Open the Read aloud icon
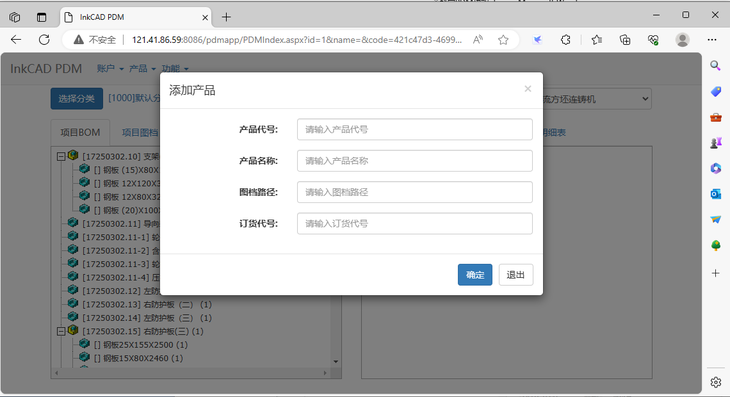Screen dimensions: 730x397 tap(478, 40)
